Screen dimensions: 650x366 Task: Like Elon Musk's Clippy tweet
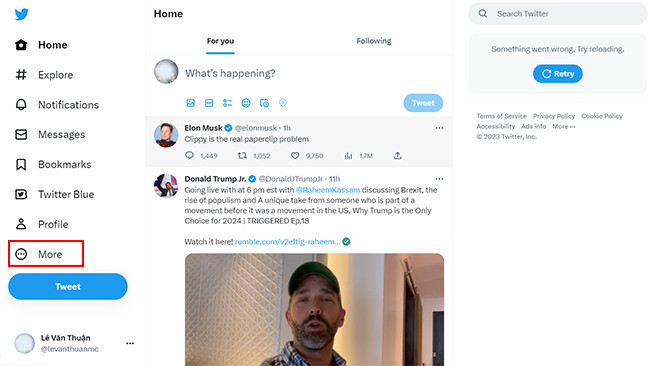click(x=295, y=155)
